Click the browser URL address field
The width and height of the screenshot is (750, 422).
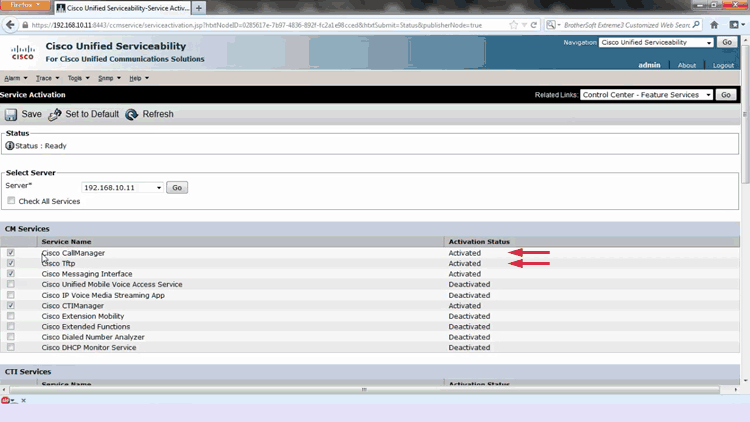(x=268, y=25)
